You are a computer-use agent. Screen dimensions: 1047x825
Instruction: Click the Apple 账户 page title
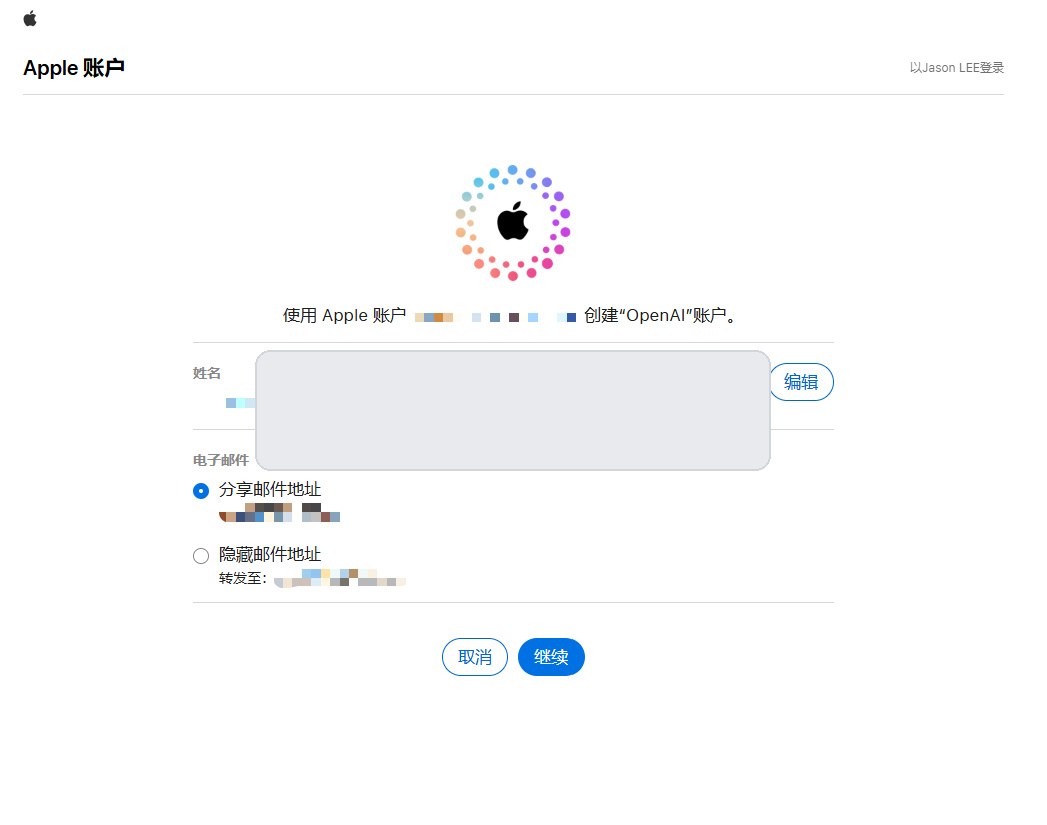[x=74, y=68]
